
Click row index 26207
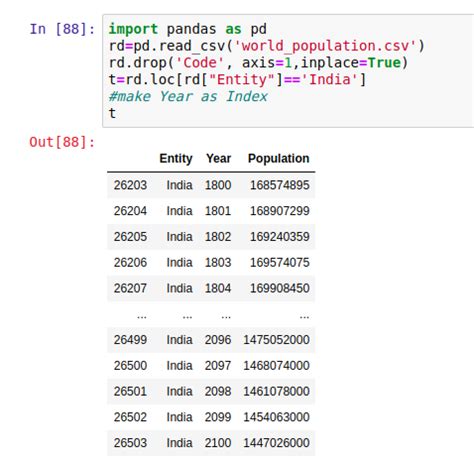(130, 288)
